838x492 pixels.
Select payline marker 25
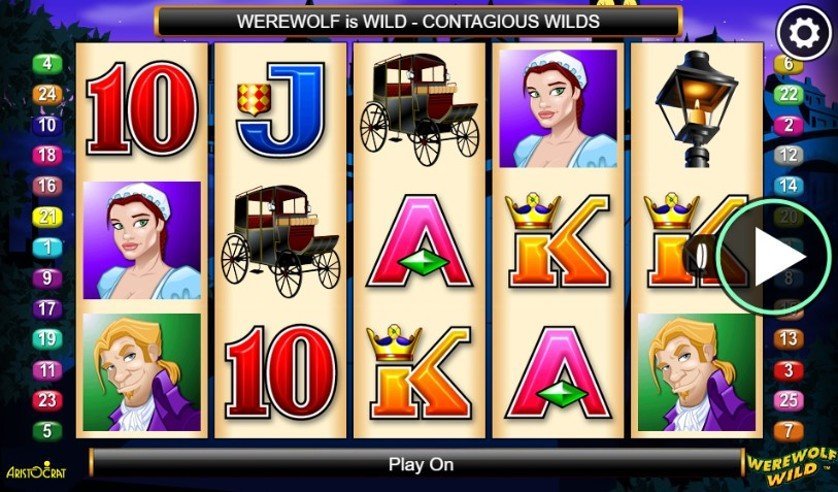788,400
